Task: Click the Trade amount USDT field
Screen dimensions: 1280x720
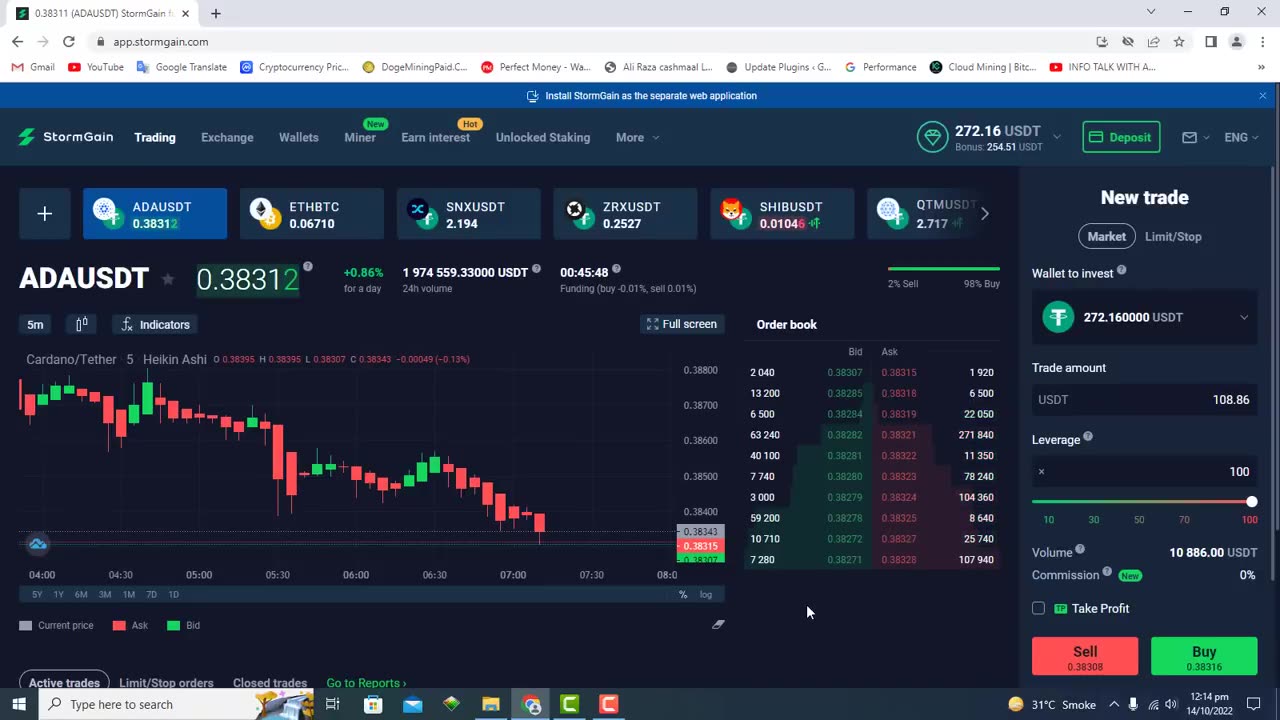Action: [x=1145, y=400]
